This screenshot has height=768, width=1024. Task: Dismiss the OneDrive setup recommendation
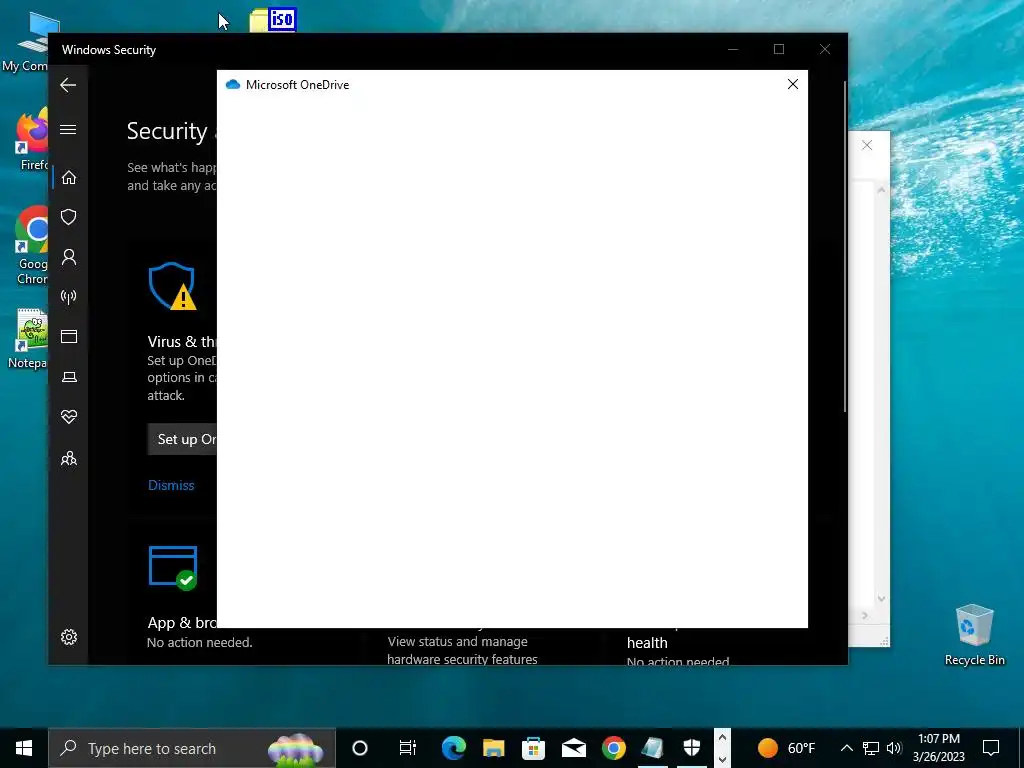tap(171, 485)
